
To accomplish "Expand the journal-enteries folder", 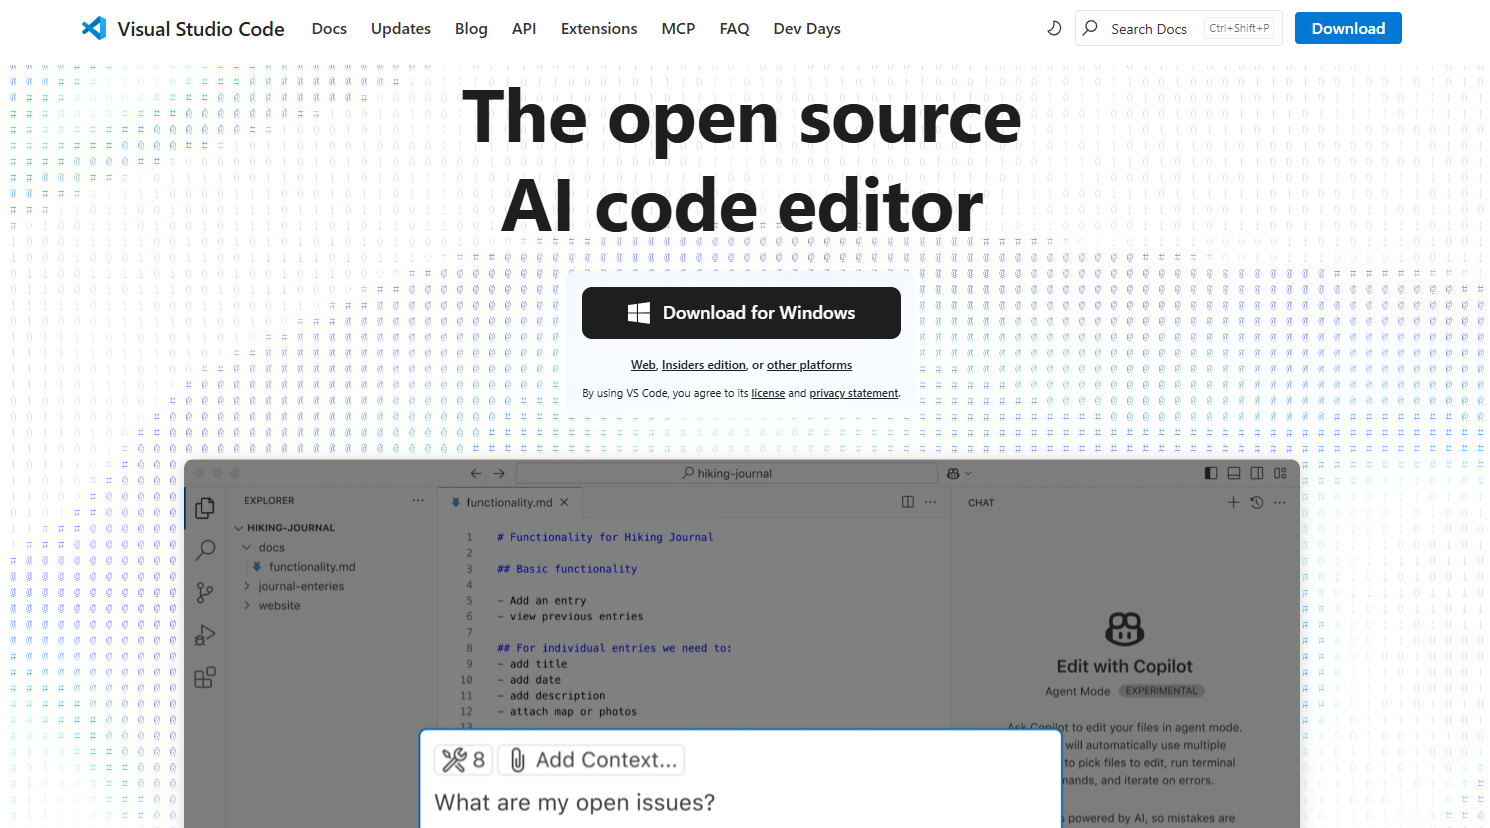I will [x=300, y=586].
